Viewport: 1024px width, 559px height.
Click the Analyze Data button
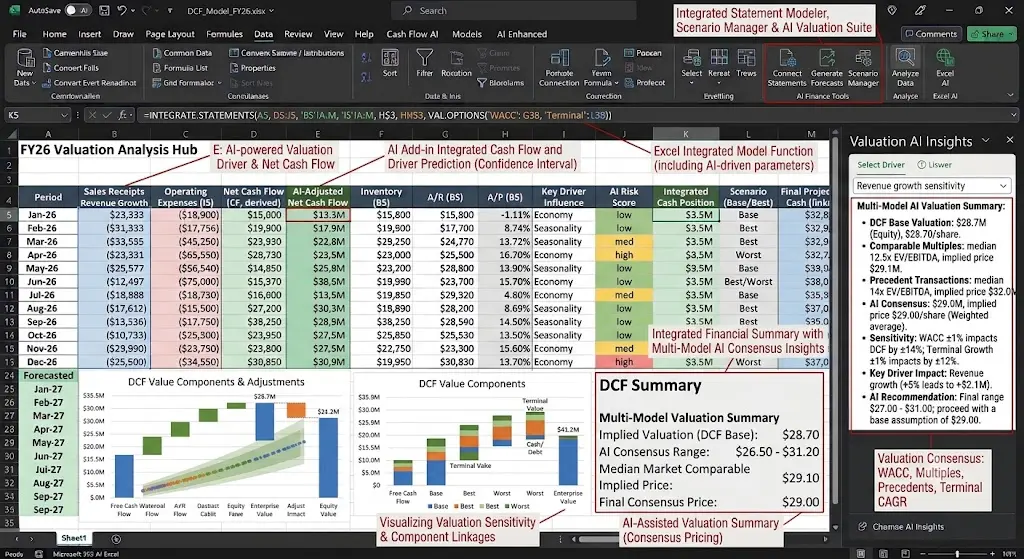[905, 68]
